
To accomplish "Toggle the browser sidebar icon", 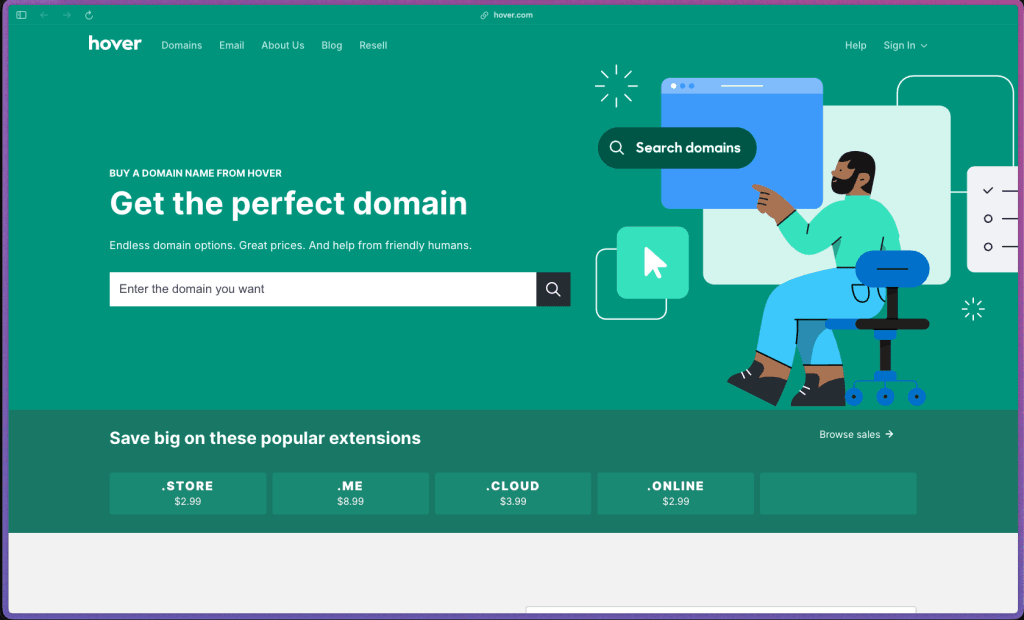I will (x=22, y=15).
